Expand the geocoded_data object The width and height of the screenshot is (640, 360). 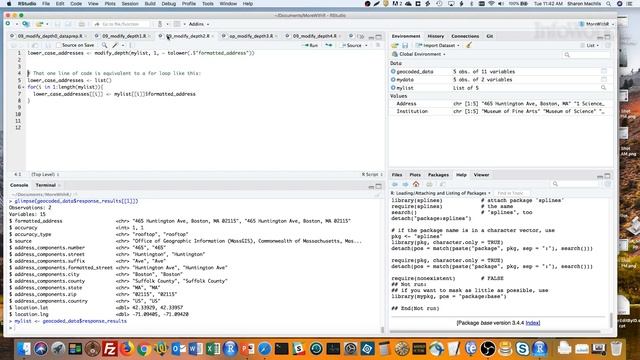[393, 71]
